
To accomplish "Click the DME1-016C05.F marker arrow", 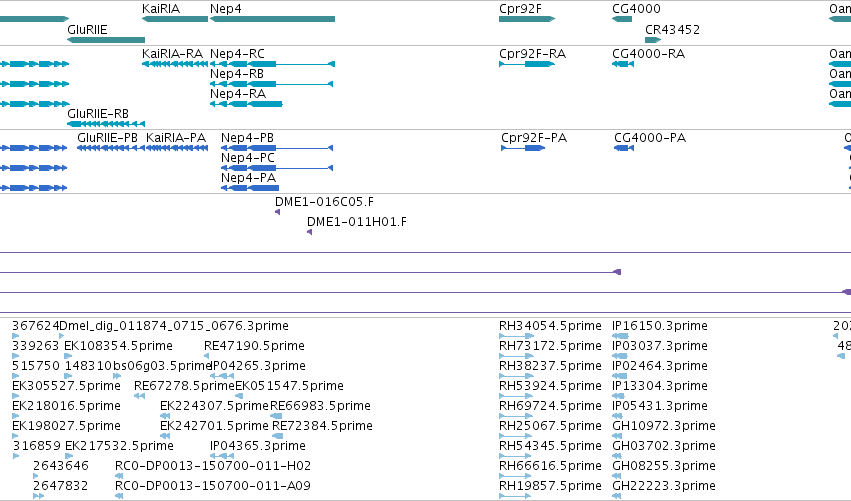I will click(x=277, y=212).
